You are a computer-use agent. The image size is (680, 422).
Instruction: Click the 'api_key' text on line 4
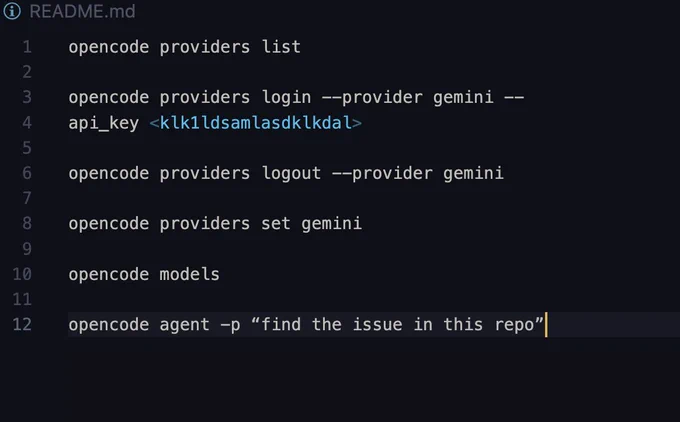tap(104, 123)
